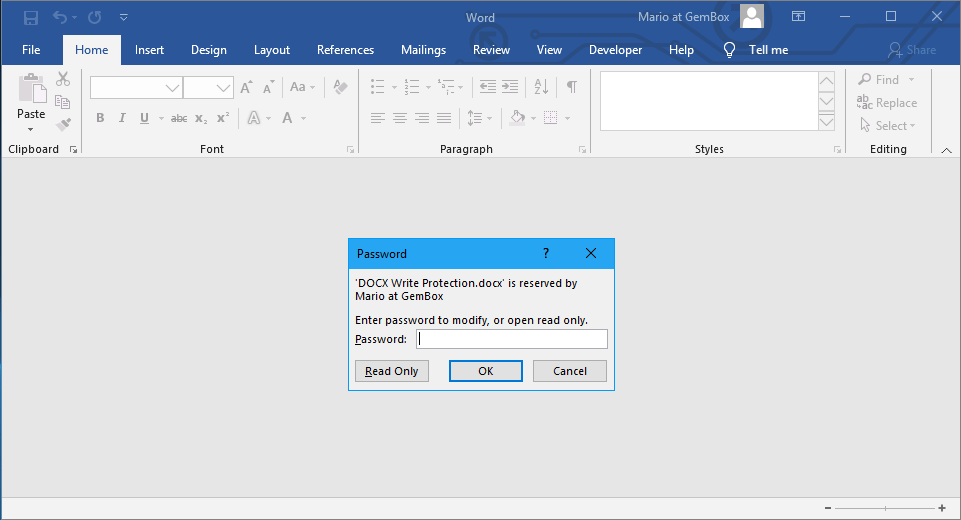Click the Increase Indent icon

coord(510,87)
